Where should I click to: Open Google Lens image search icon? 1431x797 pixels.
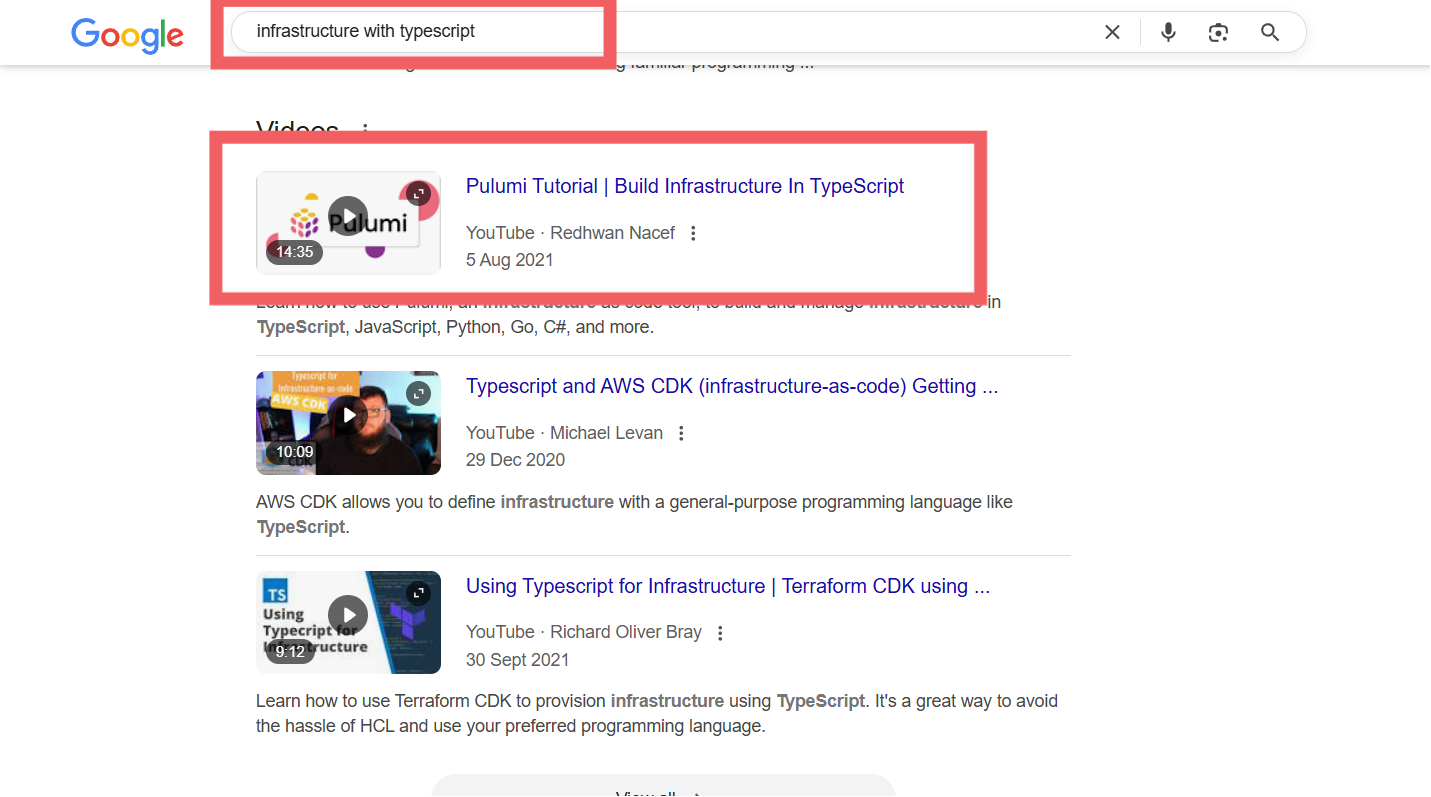coord(1218,32)
